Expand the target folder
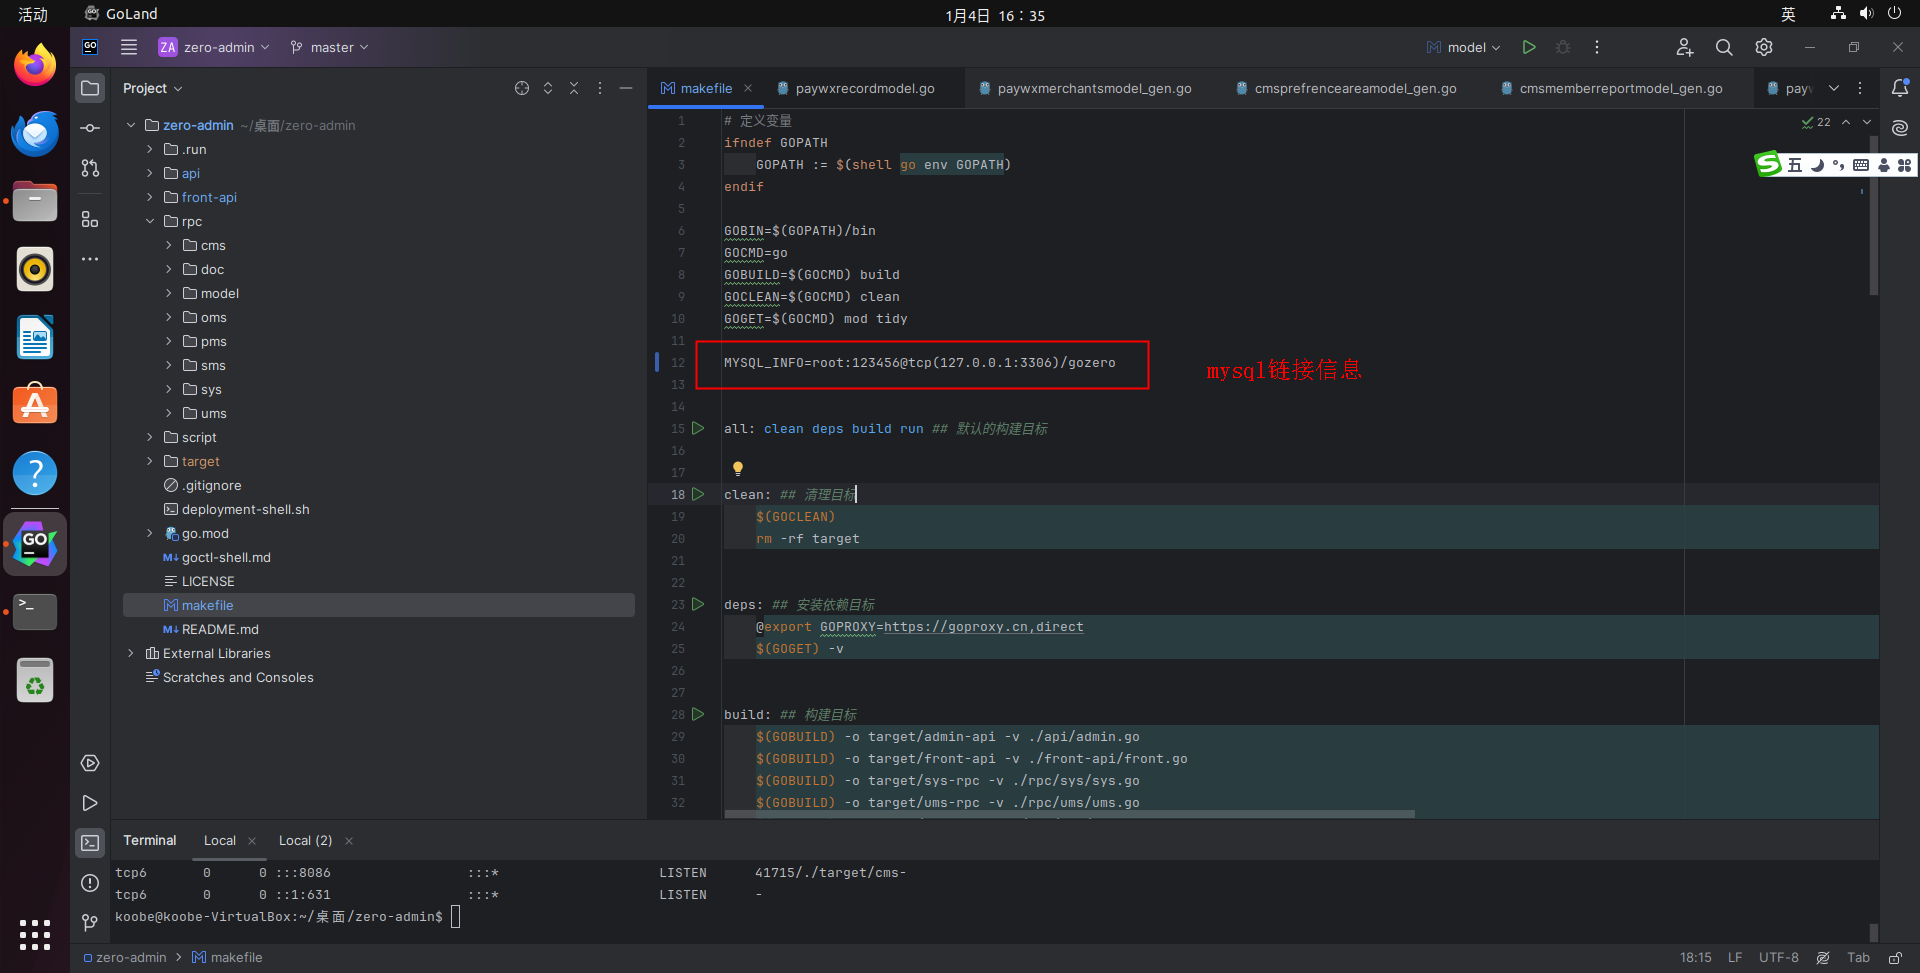Viewport: 1920px width, 973px height. (x=150, y=461)
